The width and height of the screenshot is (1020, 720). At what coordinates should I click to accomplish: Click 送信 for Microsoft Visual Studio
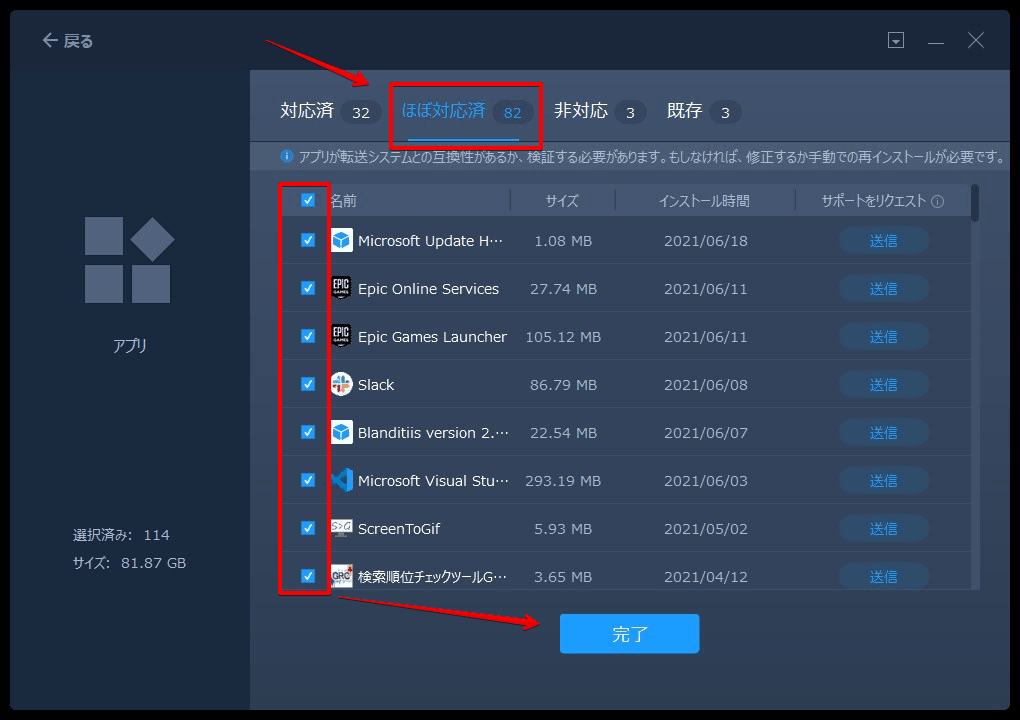pyautogui.click(x=883, y=481)
